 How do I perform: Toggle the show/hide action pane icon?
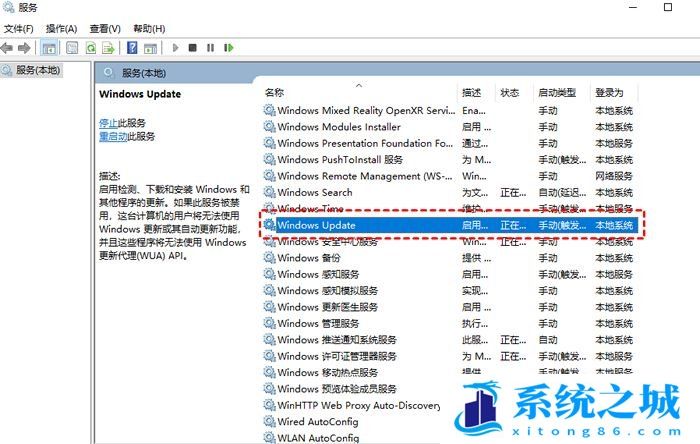click(x=150, y=48)
